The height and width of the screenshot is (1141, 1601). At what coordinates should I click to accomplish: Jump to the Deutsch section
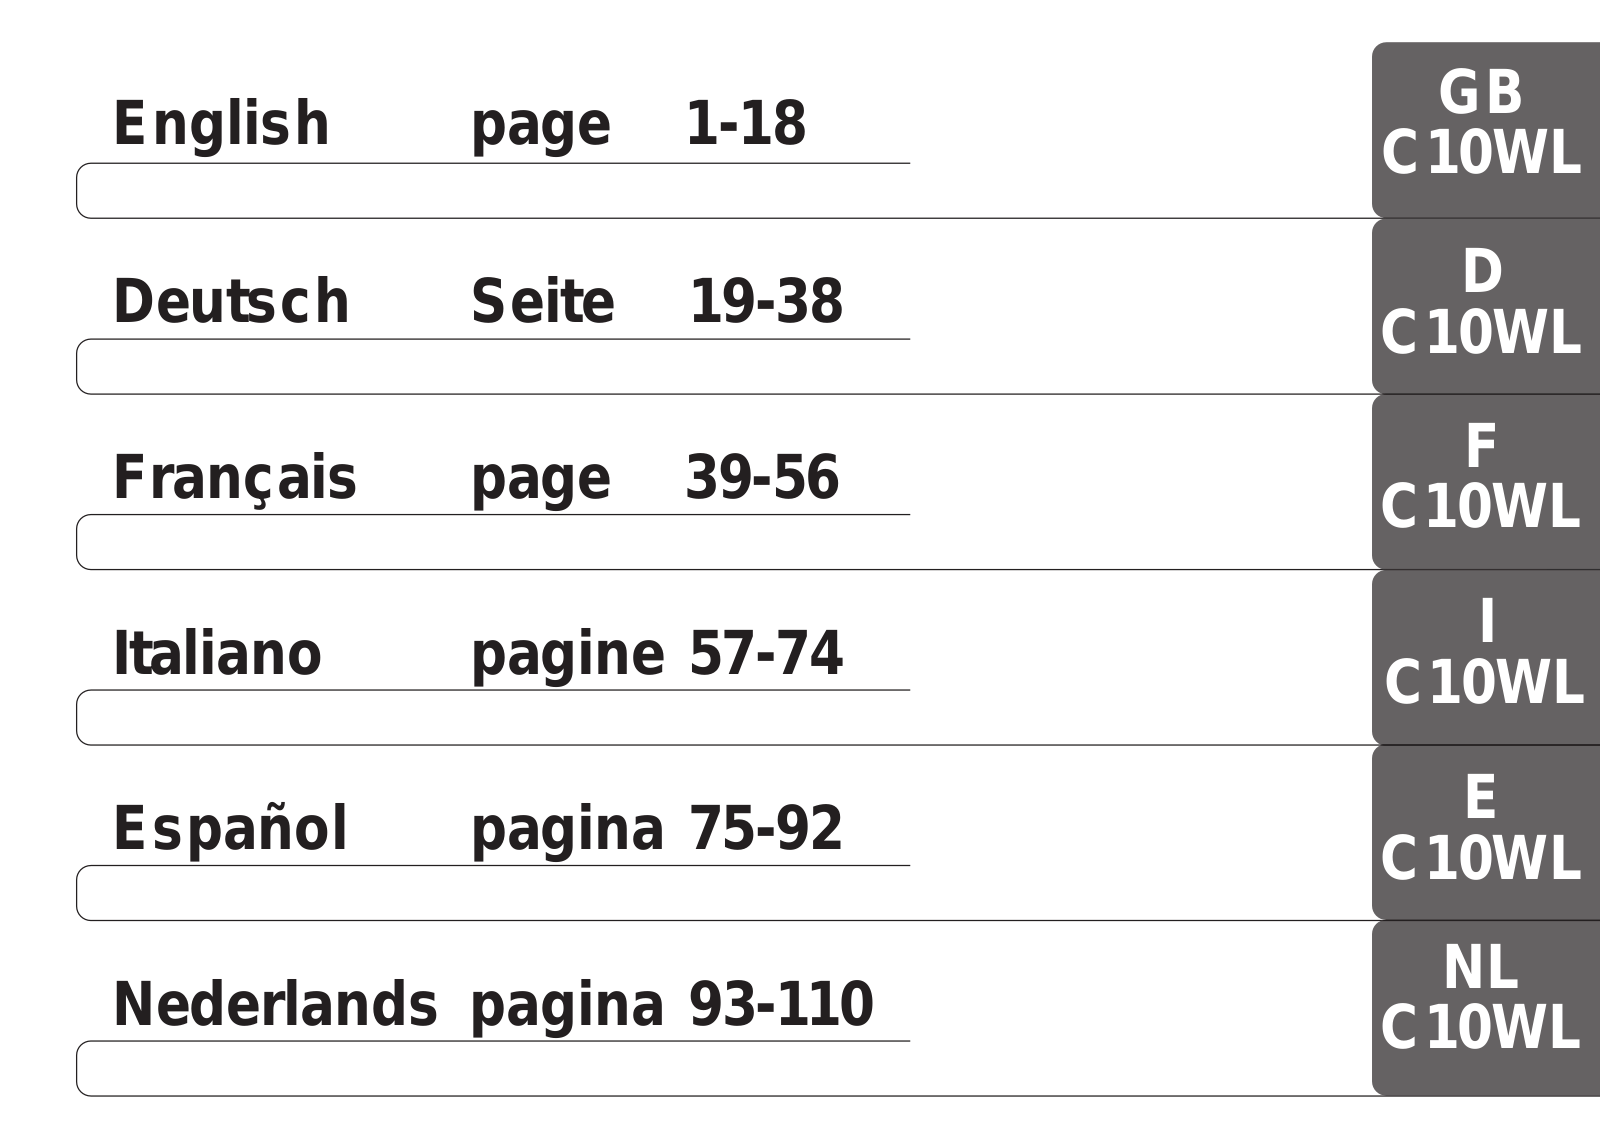coord(231,301)
